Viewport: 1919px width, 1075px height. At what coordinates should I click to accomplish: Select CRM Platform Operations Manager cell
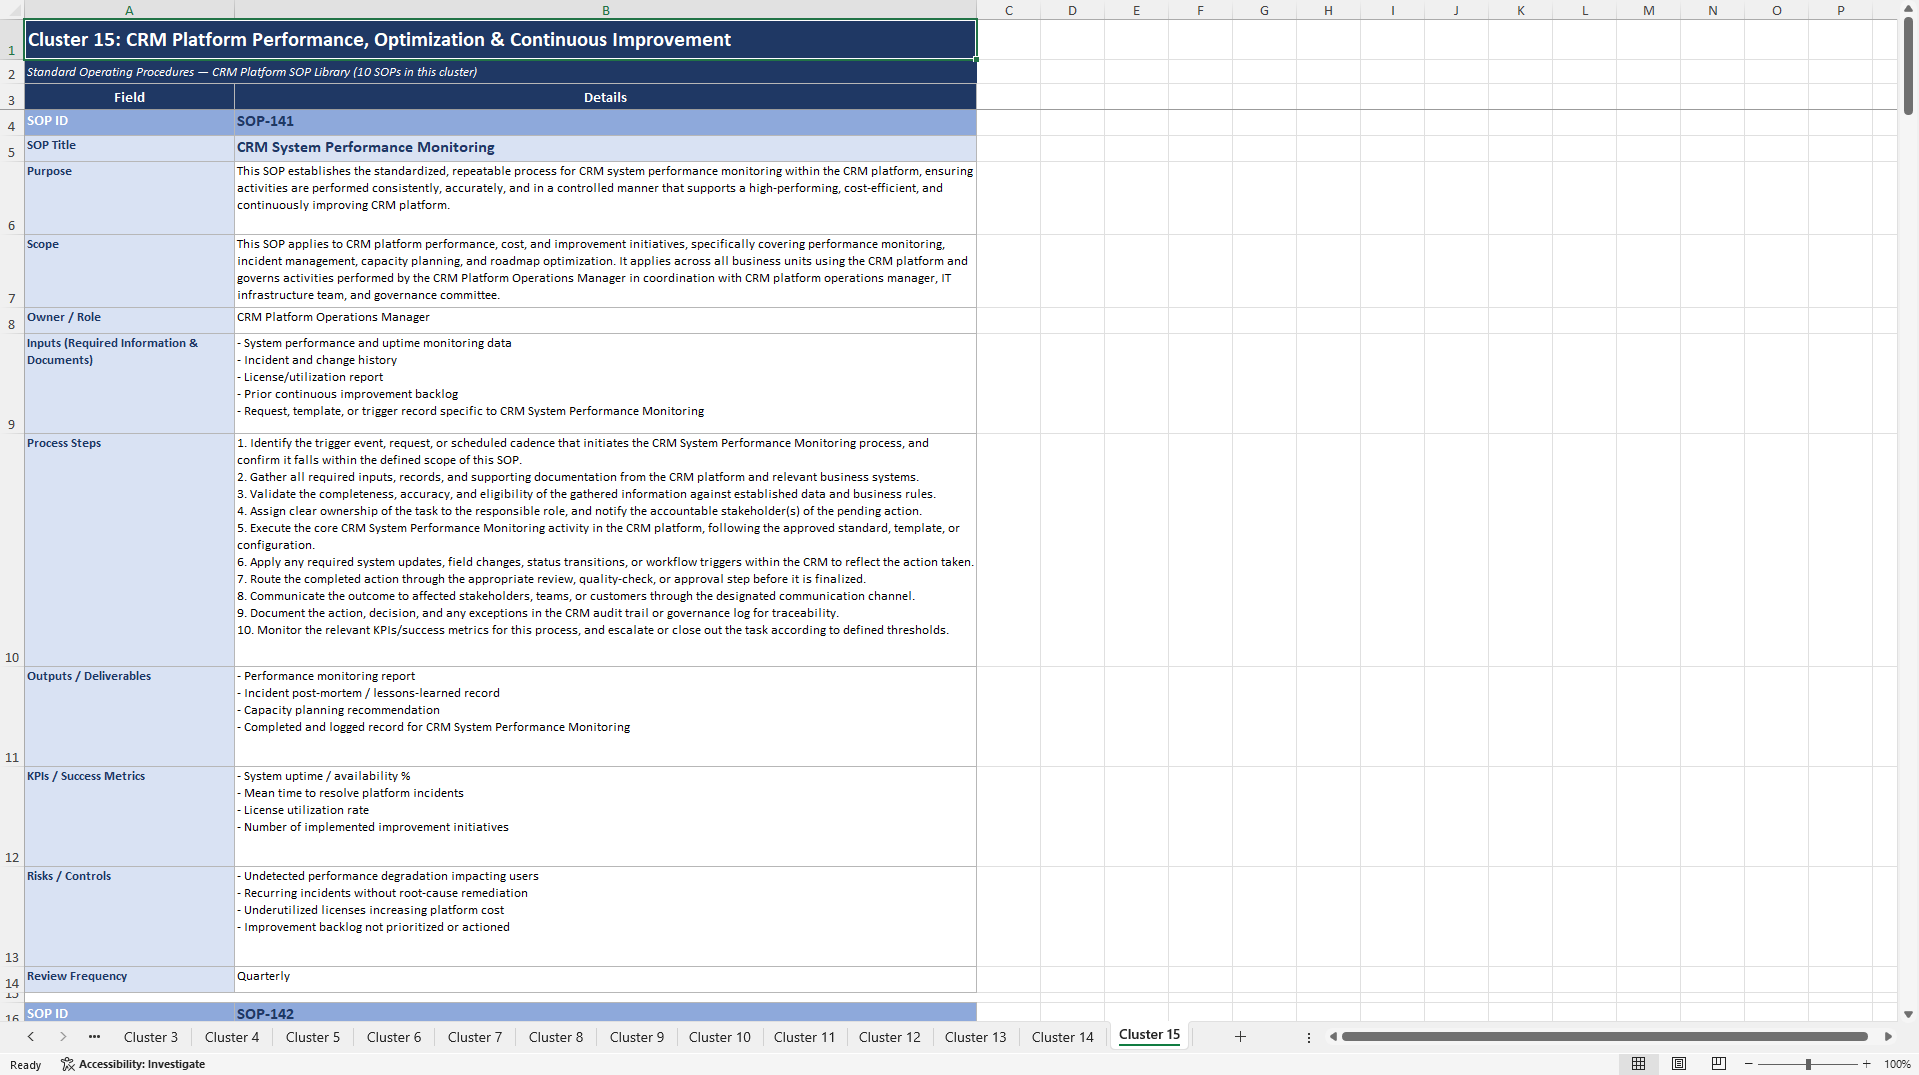pos(606,320)
